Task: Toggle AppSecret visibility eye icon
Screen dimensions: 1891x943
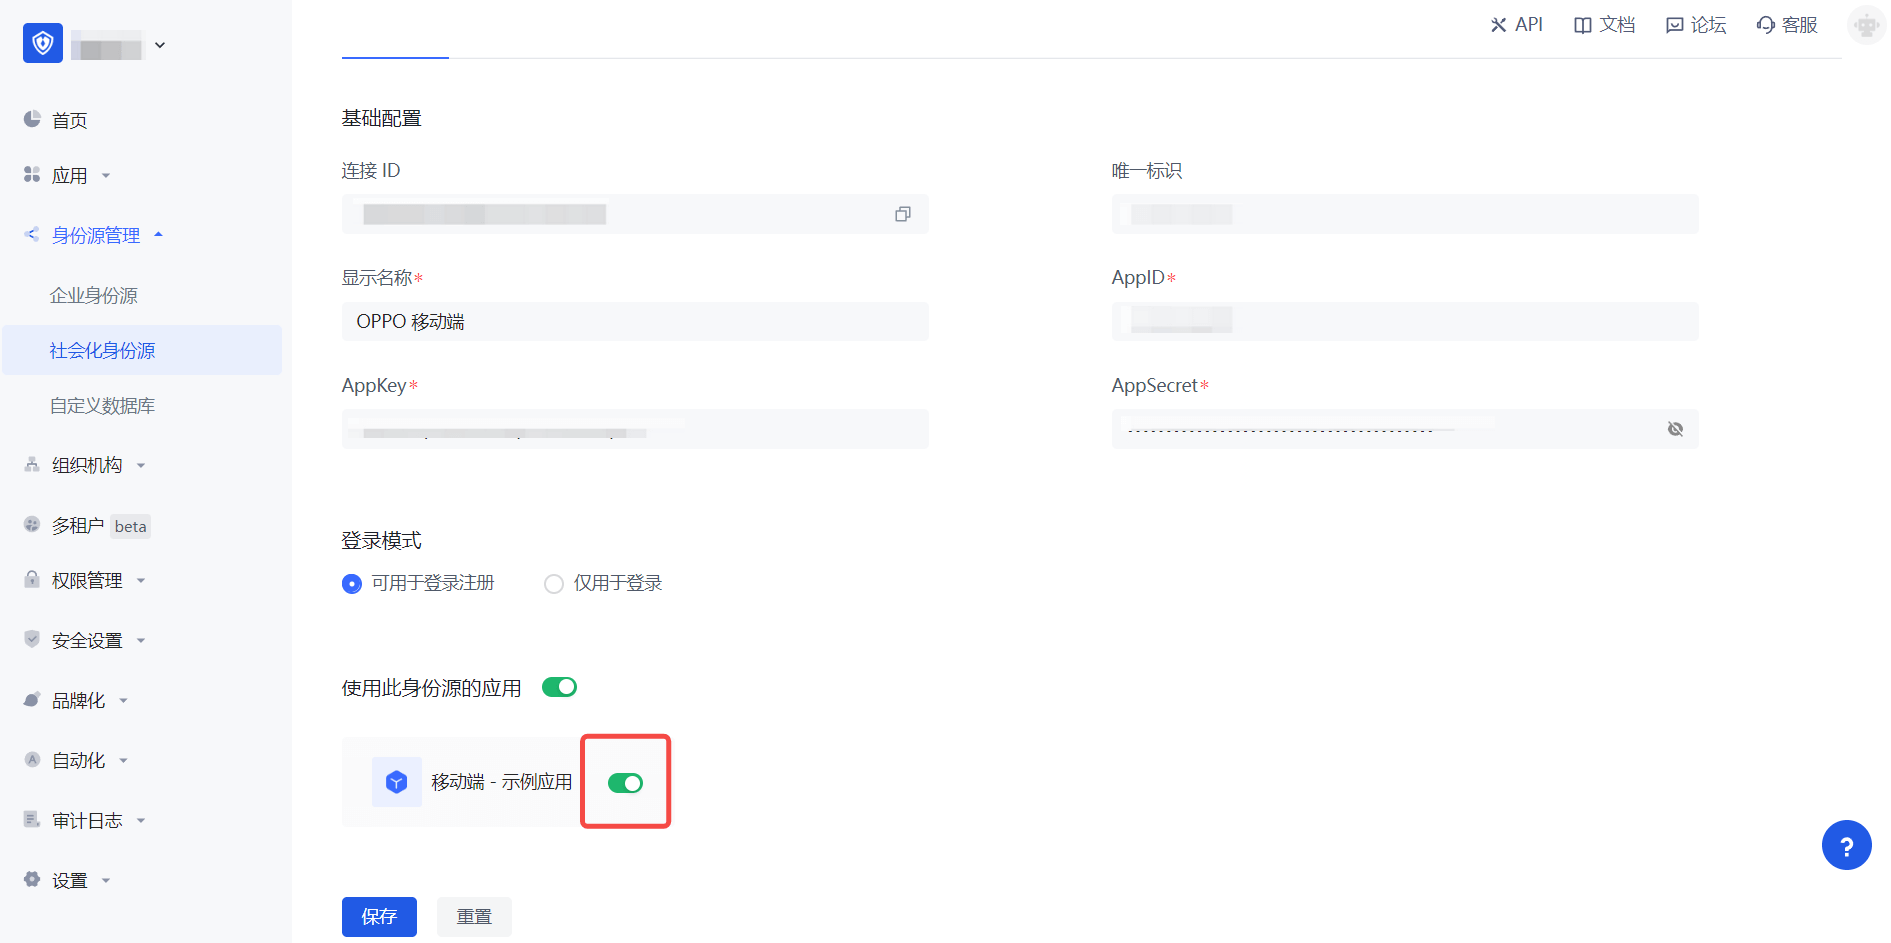Action: [1675, 429]
